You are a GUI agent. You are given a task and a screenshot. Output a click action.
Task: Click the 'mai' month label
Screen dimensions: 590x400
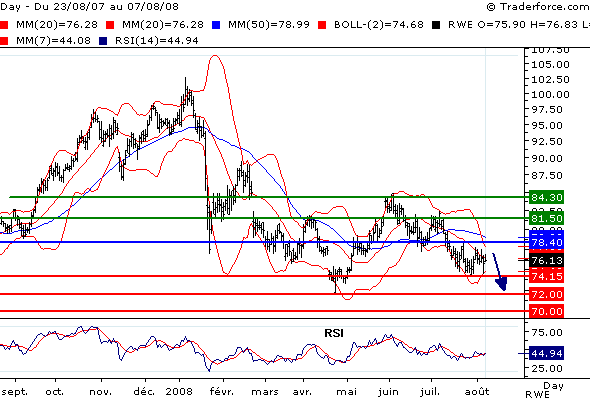click(347, 392)
